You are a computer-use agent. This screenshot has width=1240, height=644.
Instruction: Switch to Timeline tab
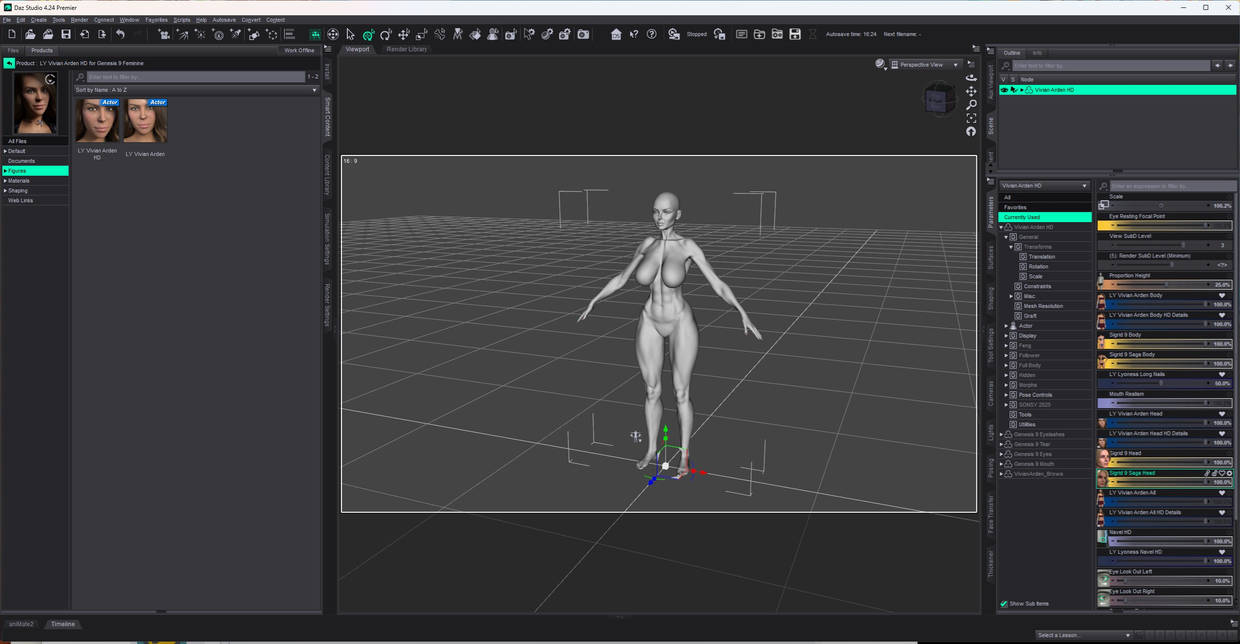tap(62, 624)
